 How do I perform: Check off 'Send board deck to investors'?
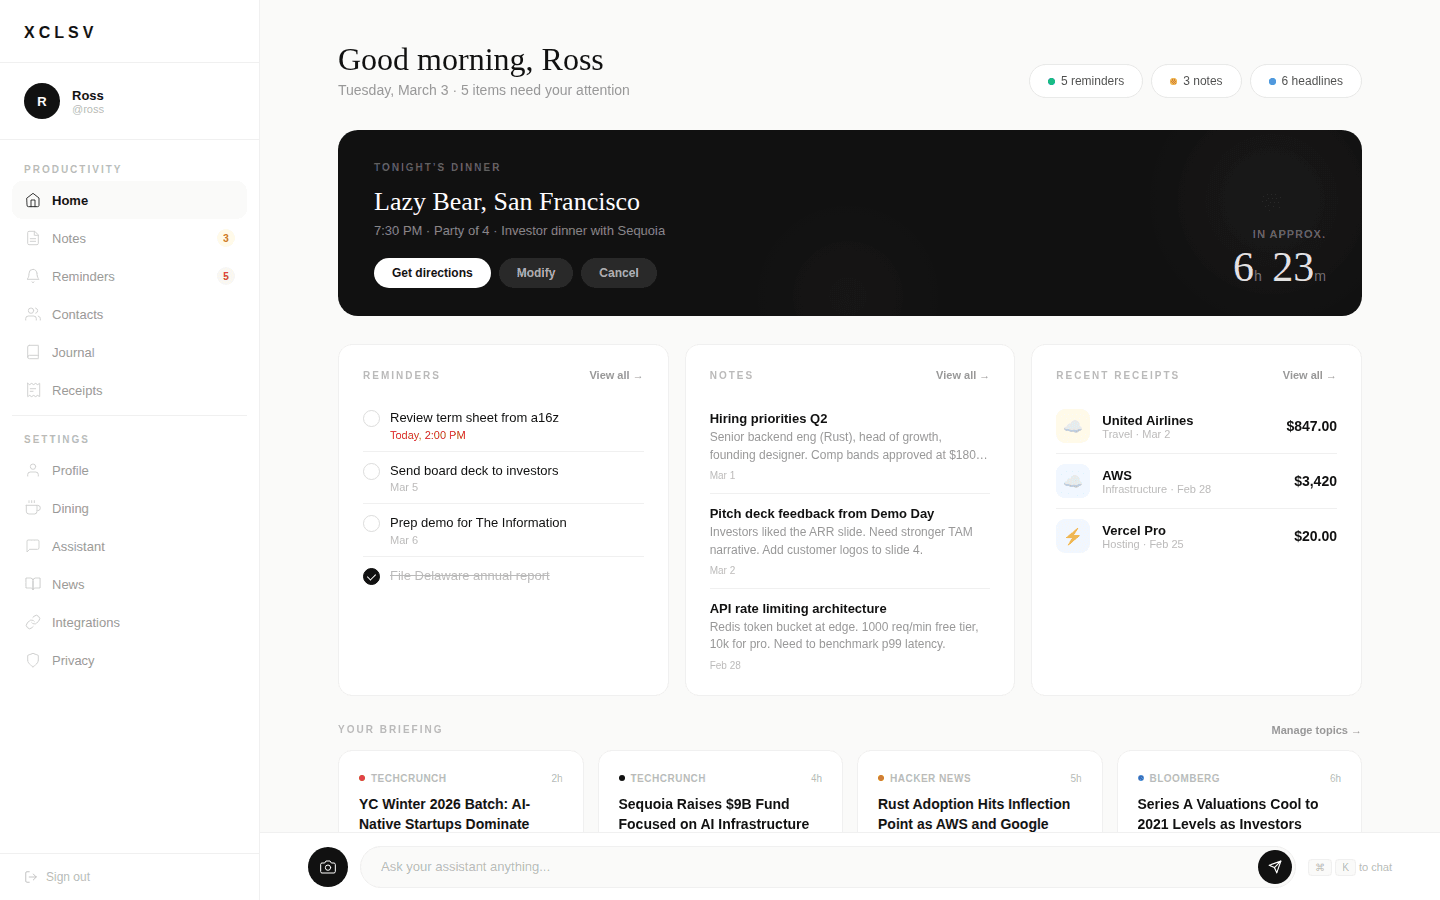pyautogui.click(x=371, y=471)
